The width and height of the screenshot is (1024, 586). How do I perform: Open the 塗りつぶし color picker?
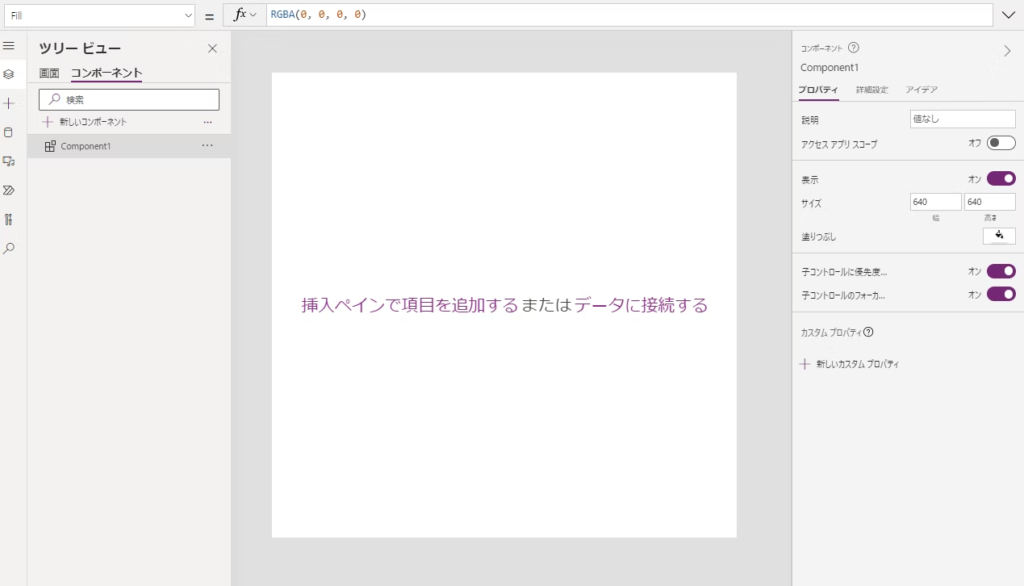click(x=999, y=236)
